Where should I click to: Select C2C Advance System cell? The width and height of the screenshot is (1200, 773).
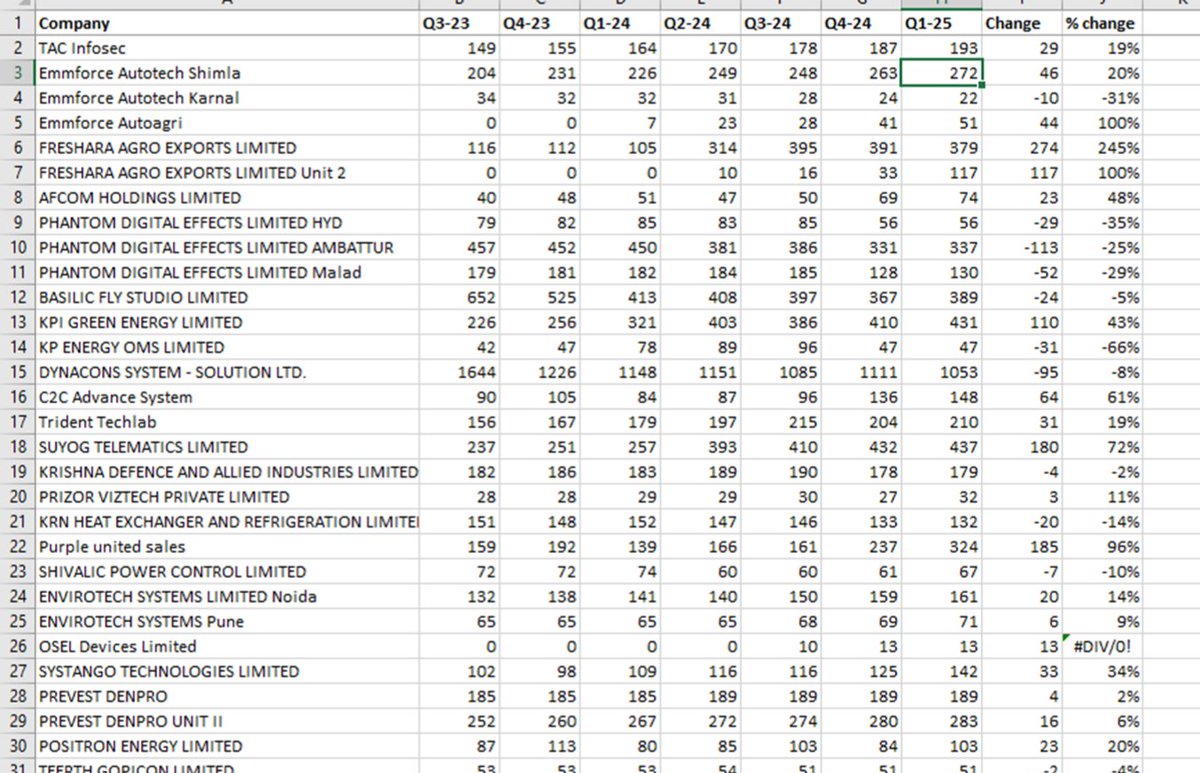[x=227, y=397]
